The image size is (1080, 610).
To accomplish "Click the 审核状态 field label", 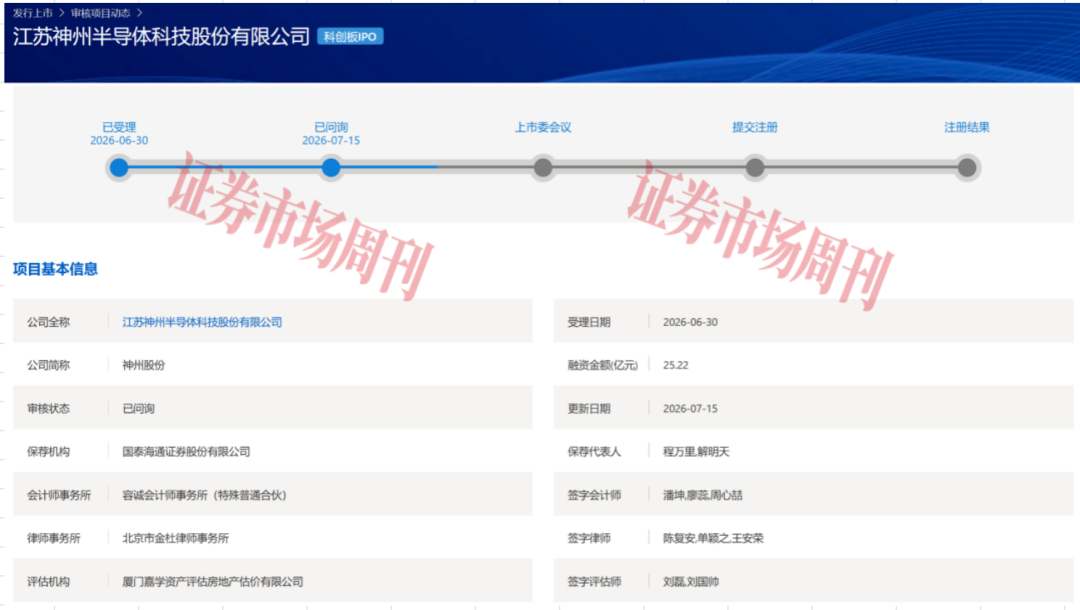I will [48, 409].
